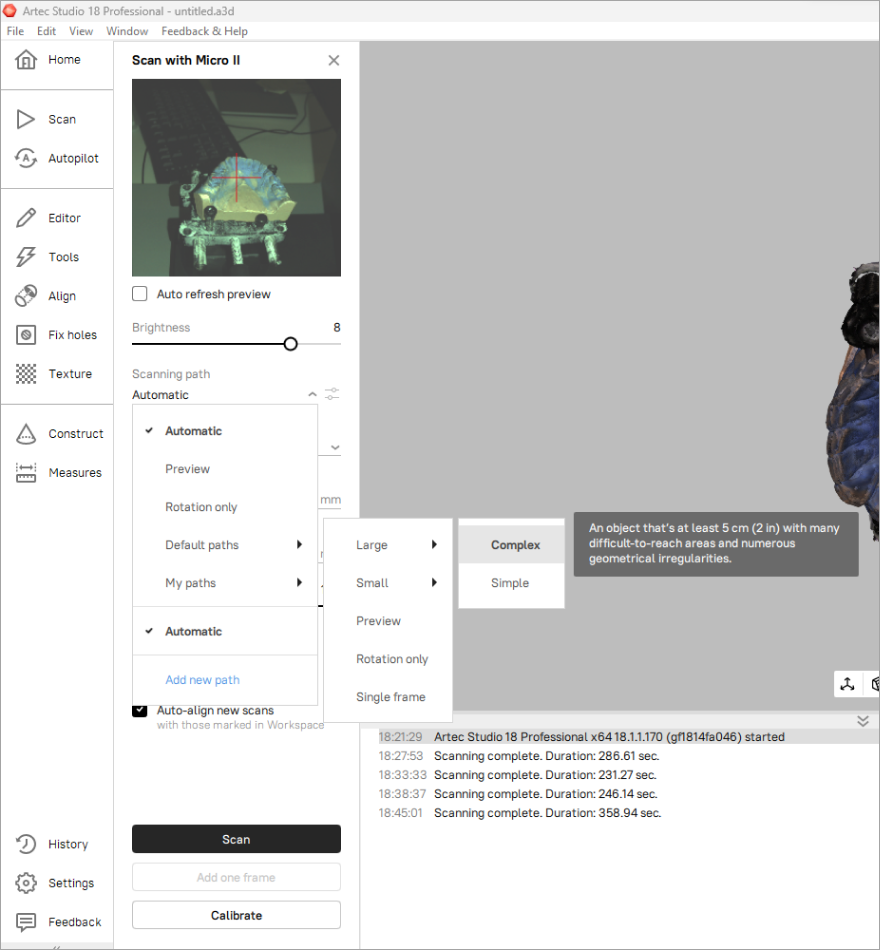Open Settings gear in sidebar
This screenshot has width=880, height=950.
[x=26, y=883]
